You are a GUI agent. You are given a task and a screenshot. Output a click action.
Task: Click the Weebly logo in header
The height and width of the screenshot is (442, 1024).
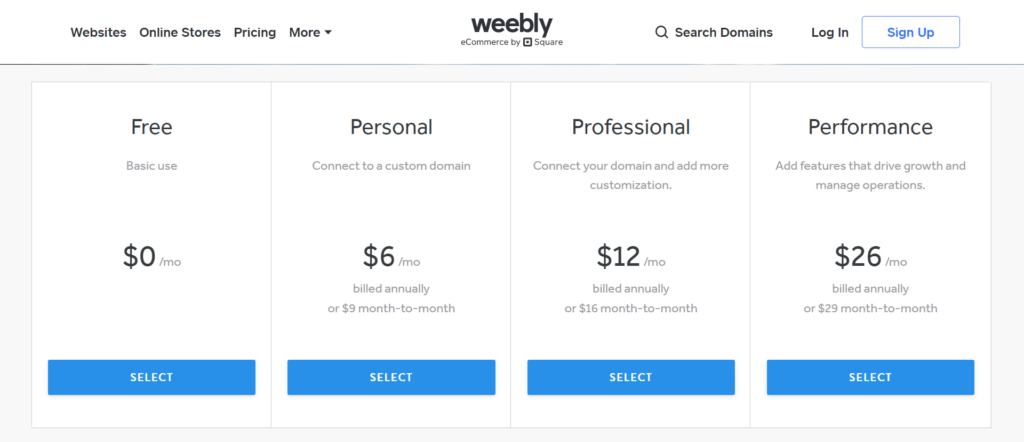coord(511,25)
